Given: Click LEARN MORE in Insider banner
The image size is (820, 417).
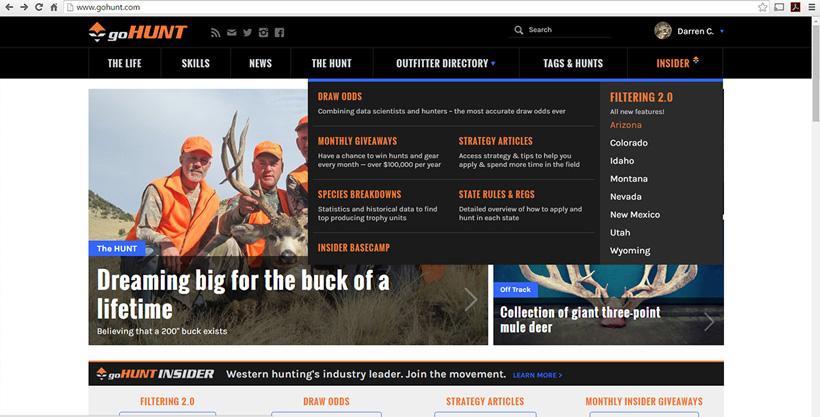Looking at the screenshot, I should click(x=537, y=375).
